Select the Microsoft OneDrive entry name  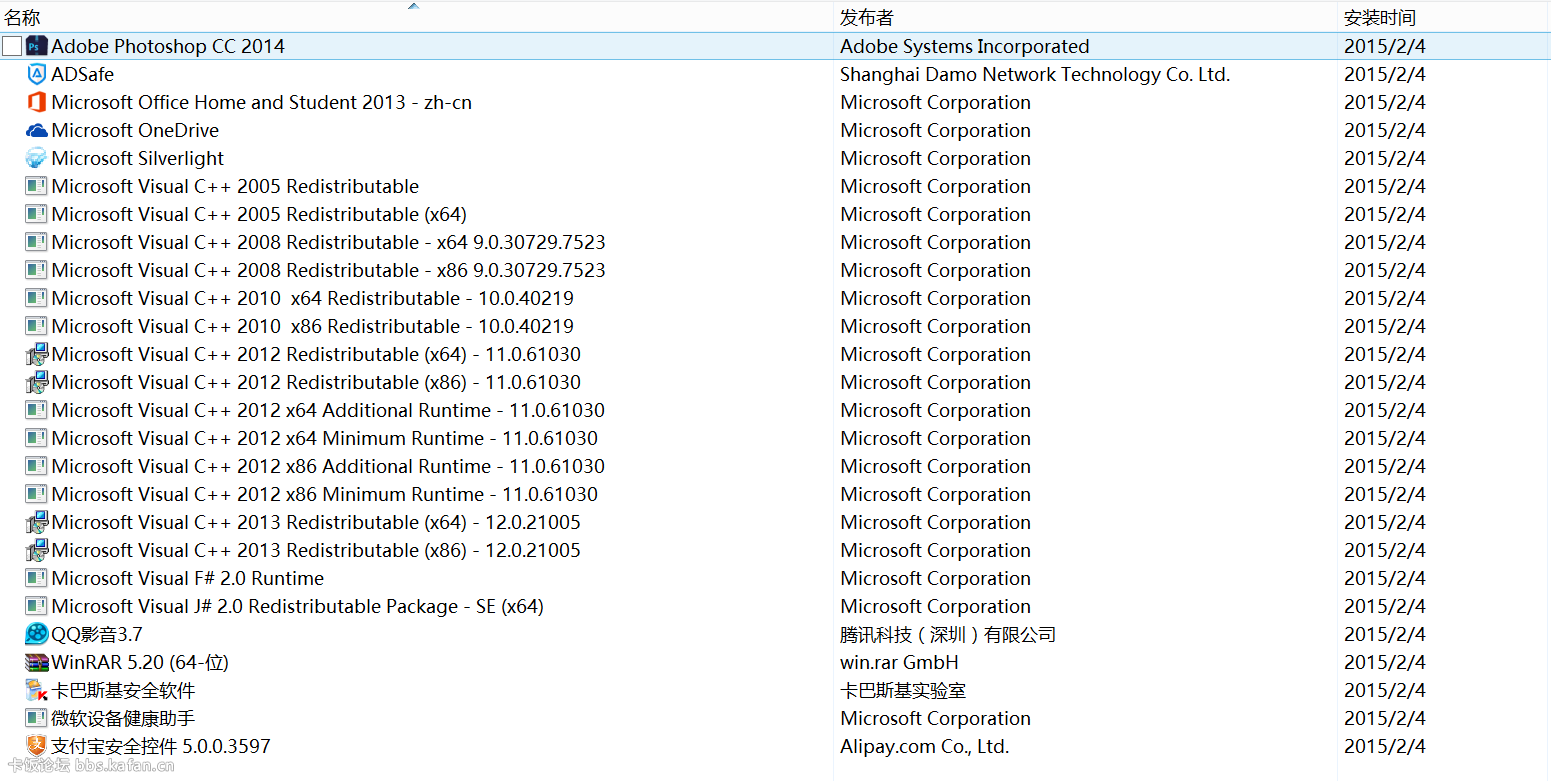(x=135, y=130)
